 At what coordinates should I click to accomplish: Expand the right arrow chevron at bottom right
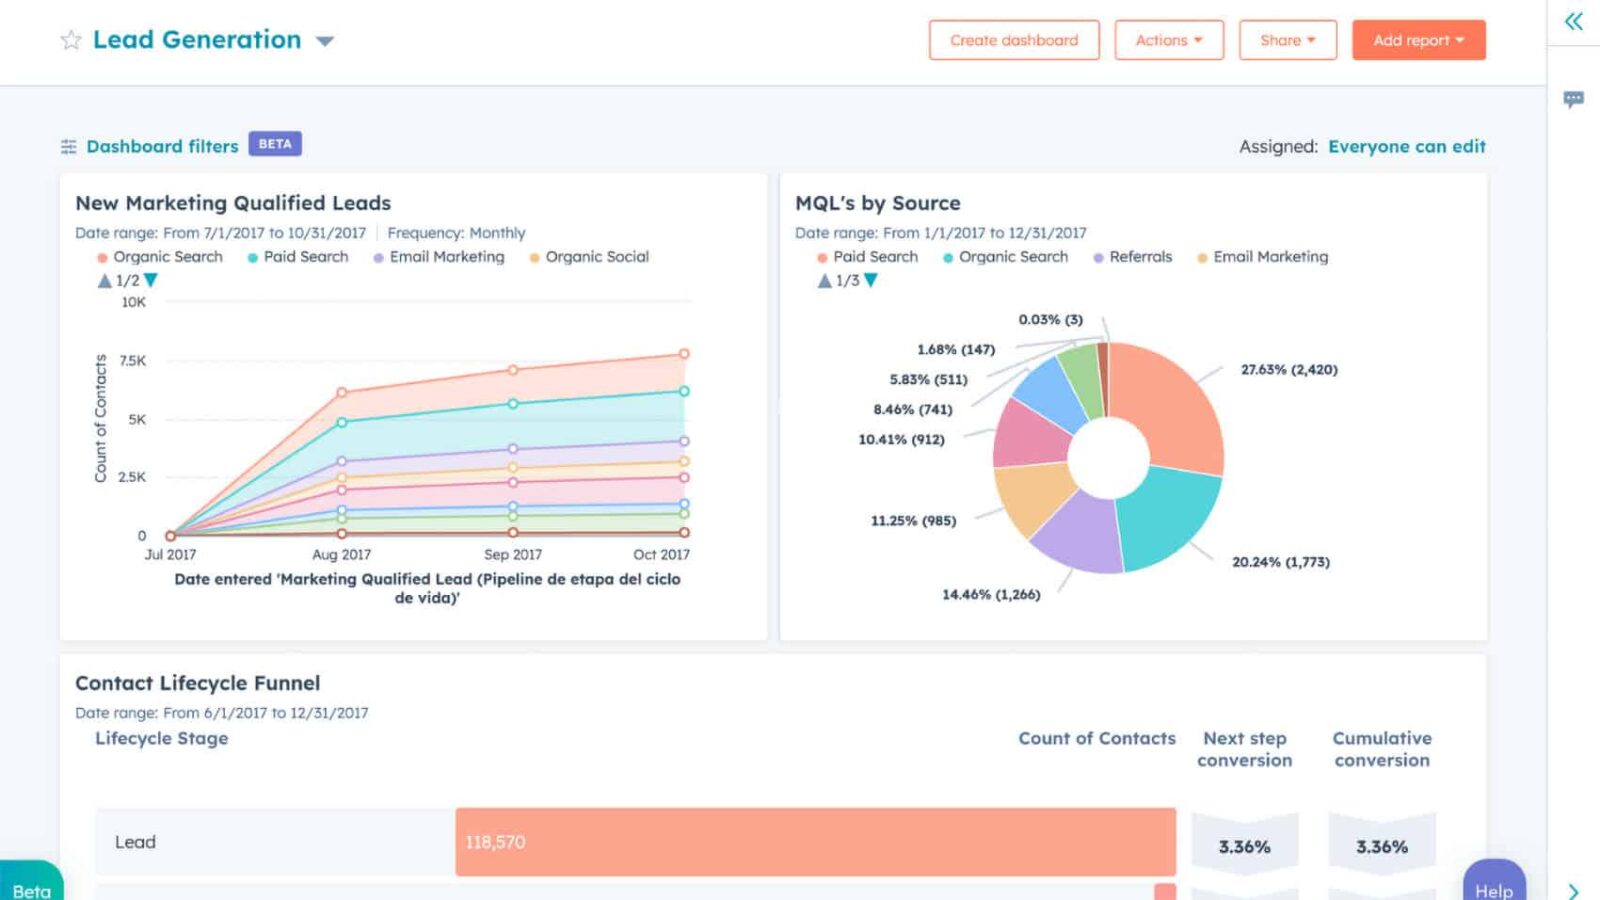[1574, 891]
